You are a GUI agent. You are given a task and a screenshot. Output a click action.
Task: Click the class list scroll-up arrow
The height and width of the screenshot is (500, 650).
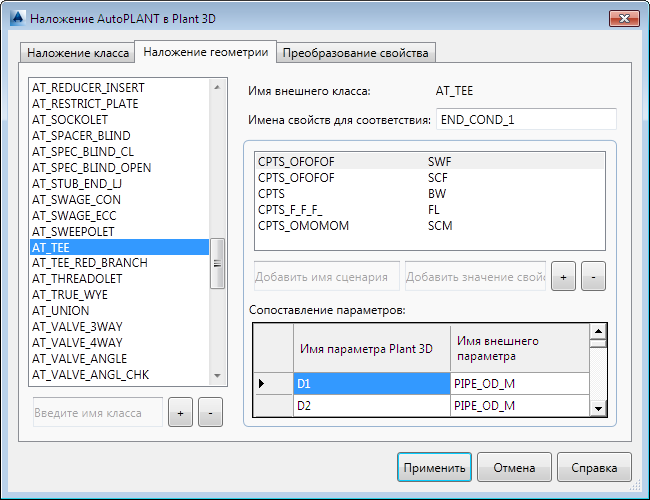pyautogui.click(x=217, y=87)
